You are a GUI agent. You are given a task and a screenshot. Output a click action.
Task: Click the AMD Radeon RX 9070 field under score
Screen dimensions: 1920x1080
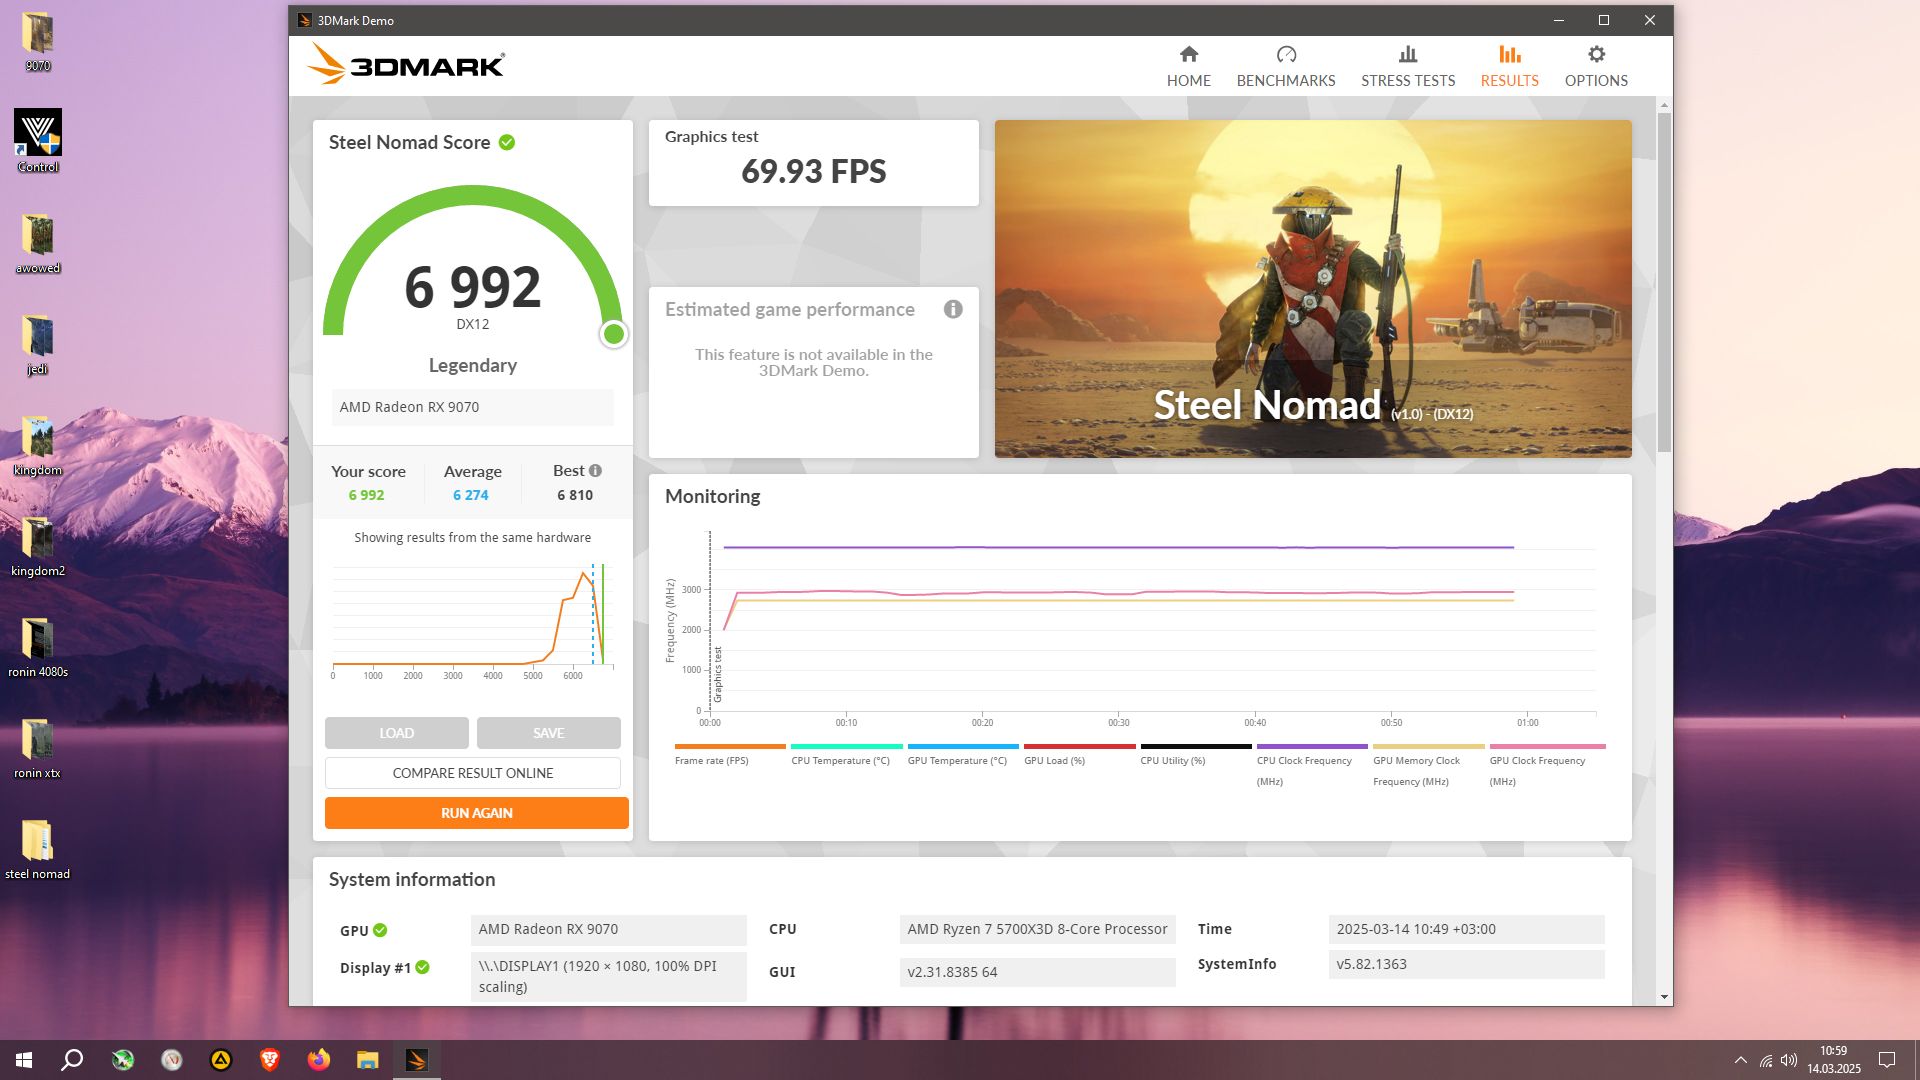pyautogui.click(x=472, y=407)
